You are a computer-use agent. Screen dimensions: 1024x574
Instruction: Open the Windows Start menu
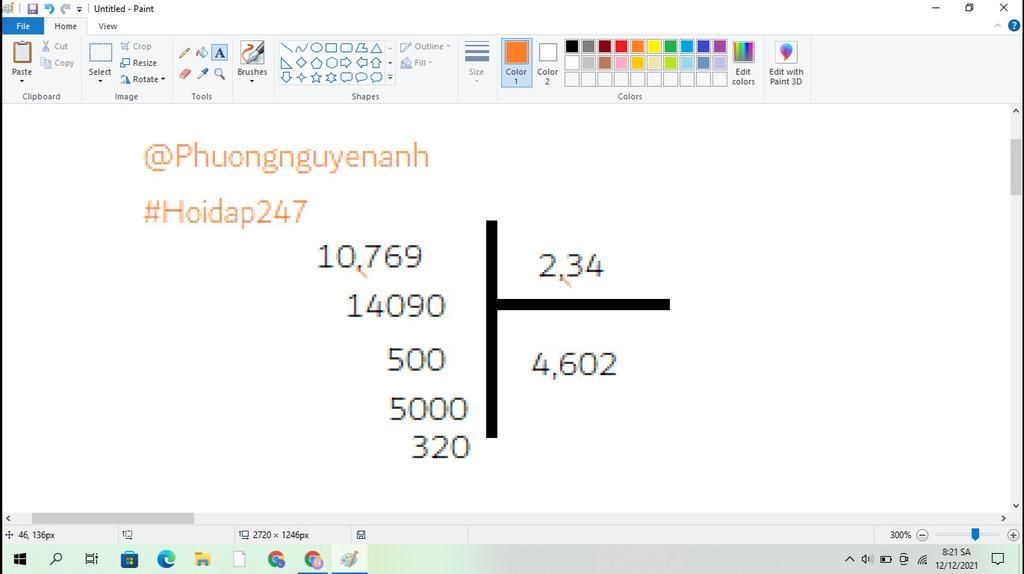[20, 559]
